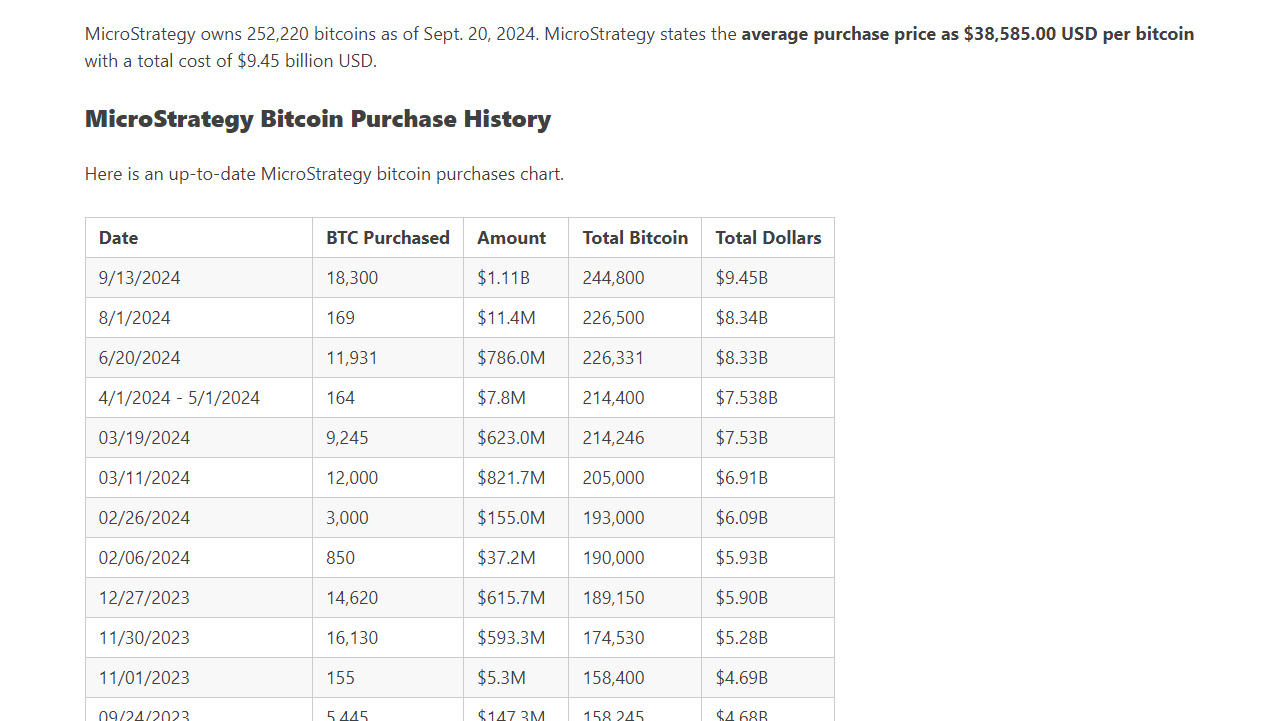The height and width of the screenshot is (721, 1279).
Task: Select the $4.69B total dollars cell
Action: point(768,678)
